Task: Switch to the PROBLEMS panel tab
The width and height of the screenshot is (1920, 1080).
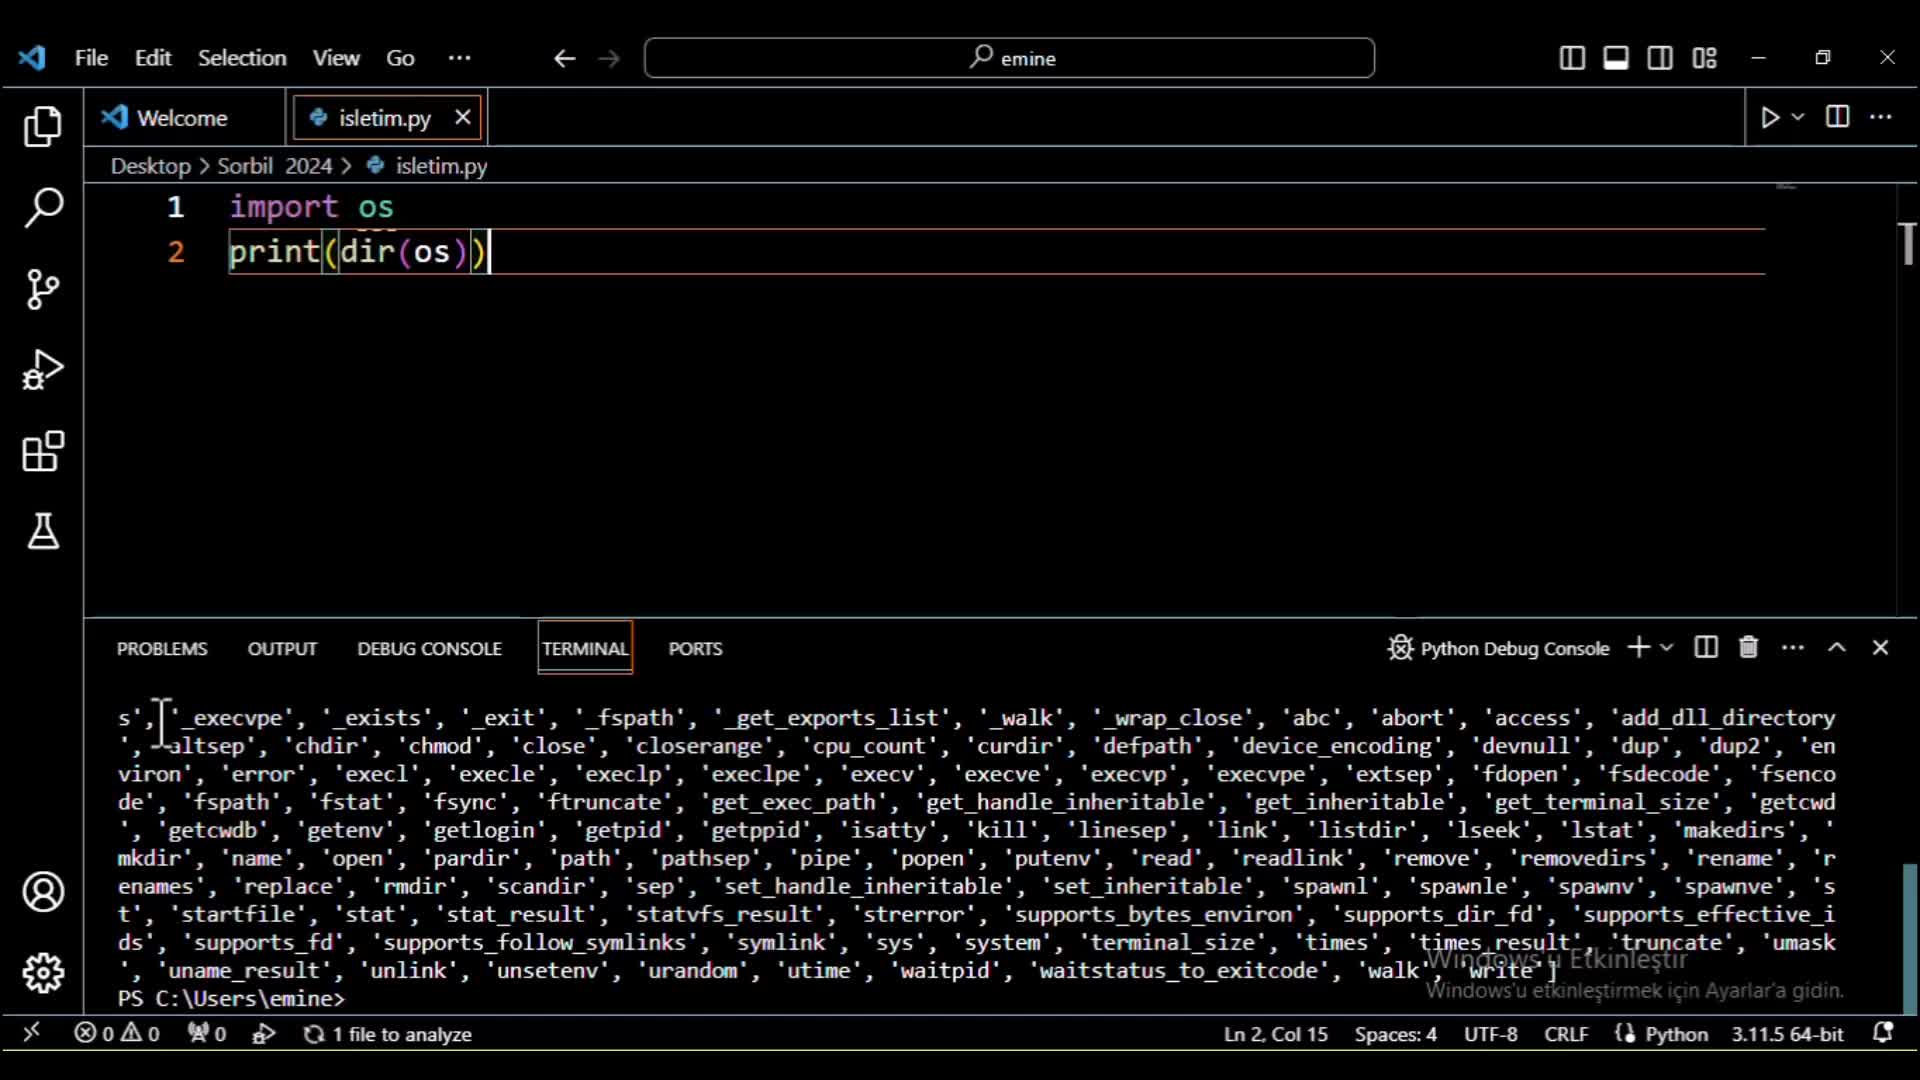Action: 162,649
